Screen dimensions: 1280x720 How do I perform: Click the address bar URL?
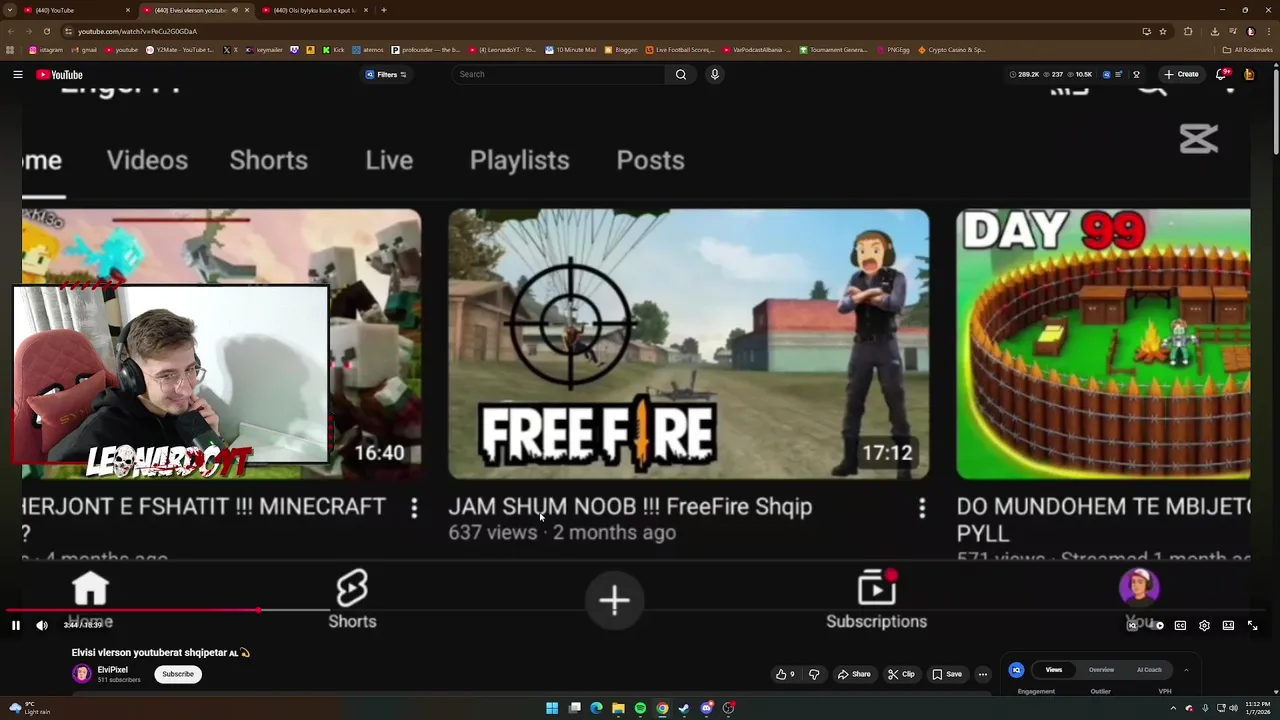click(x=137, y=31)
